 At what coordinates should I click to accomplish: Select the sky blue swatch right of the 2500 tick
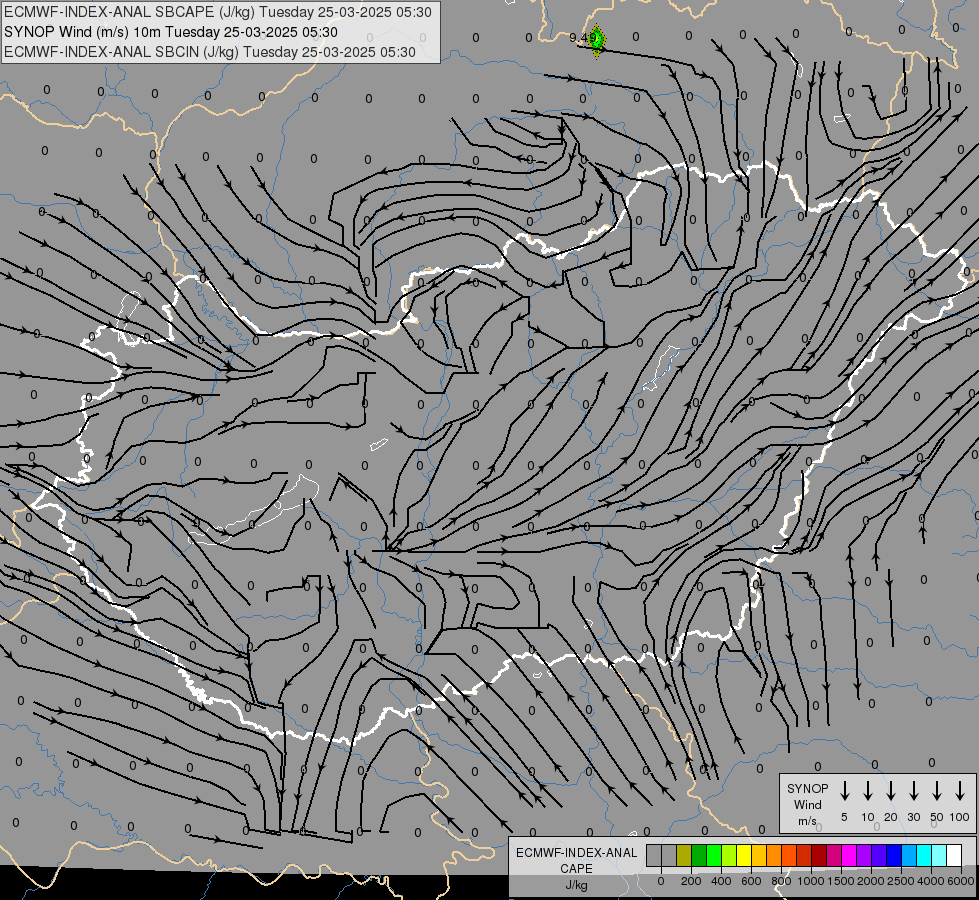[908, 855]
